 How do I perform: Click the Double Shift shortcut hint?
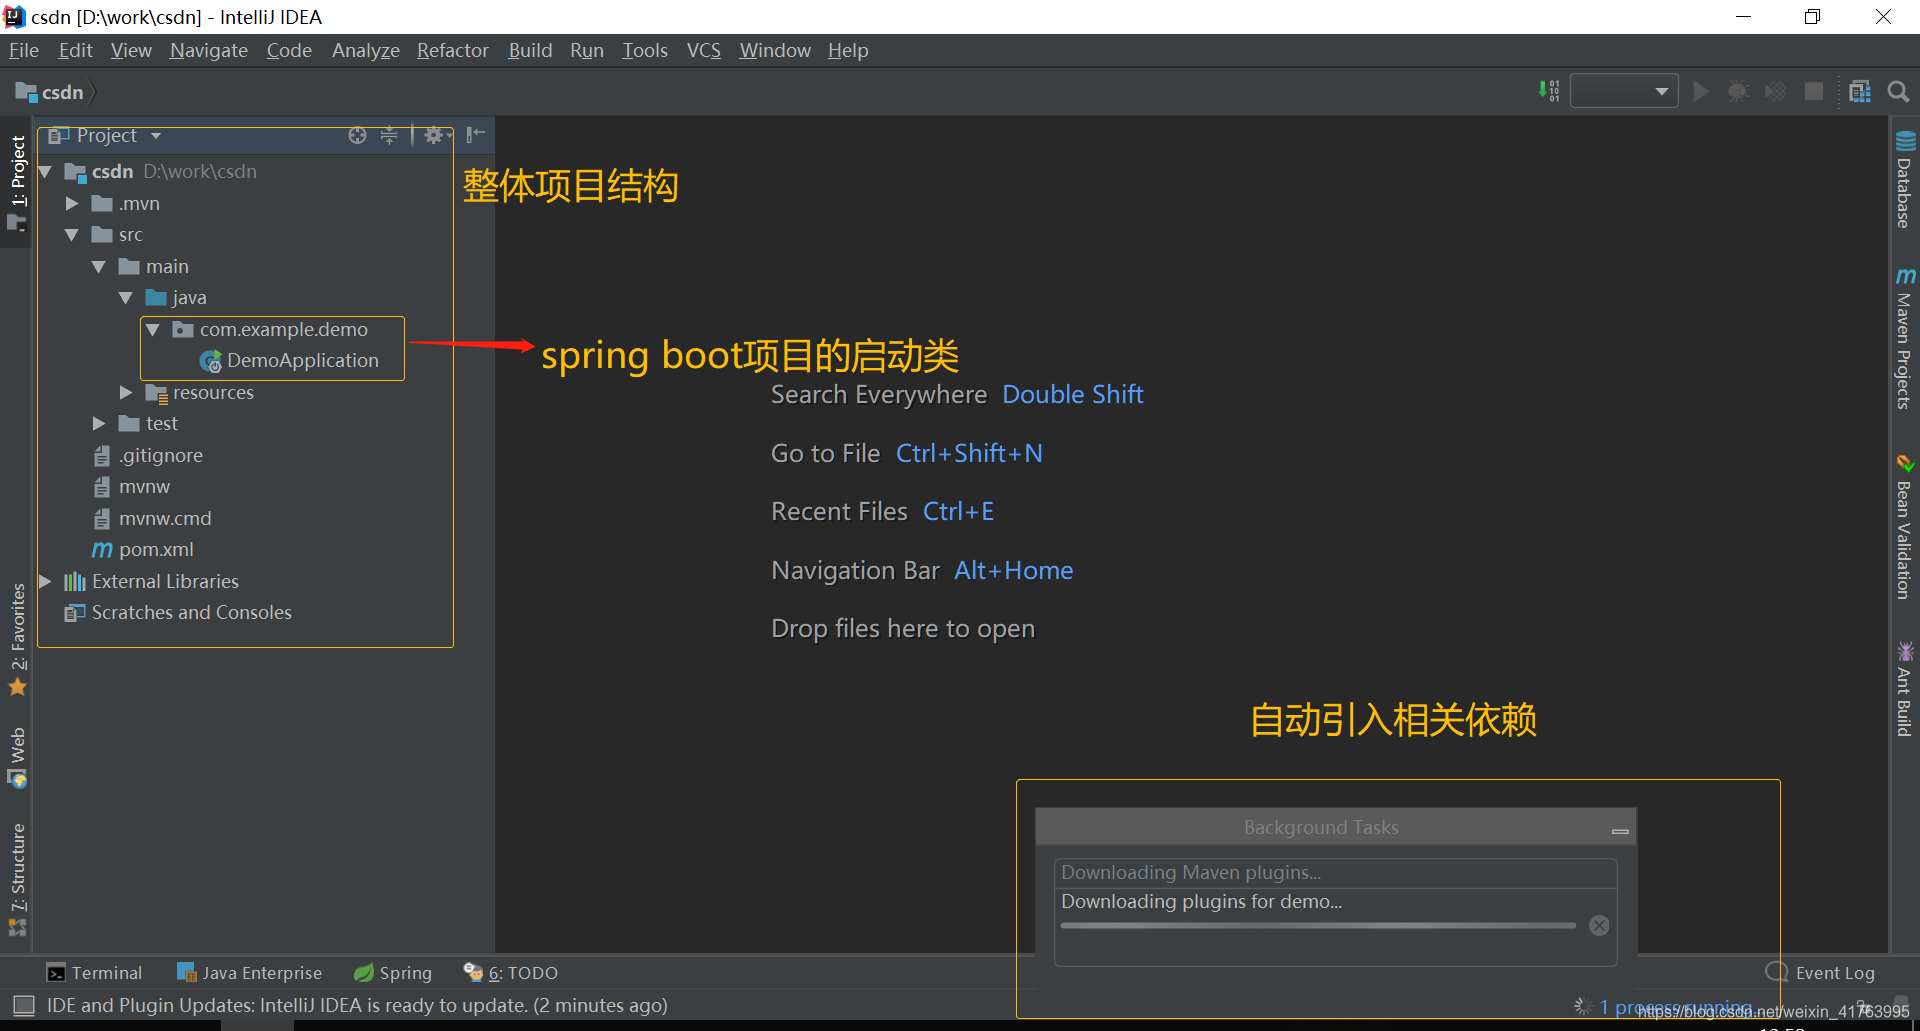pos(1073,395)
